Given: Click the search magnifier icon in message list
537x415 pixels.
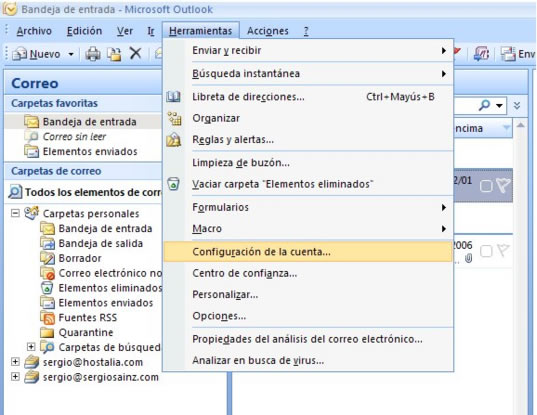Looking at the screenshot, I should coord(485,105).
